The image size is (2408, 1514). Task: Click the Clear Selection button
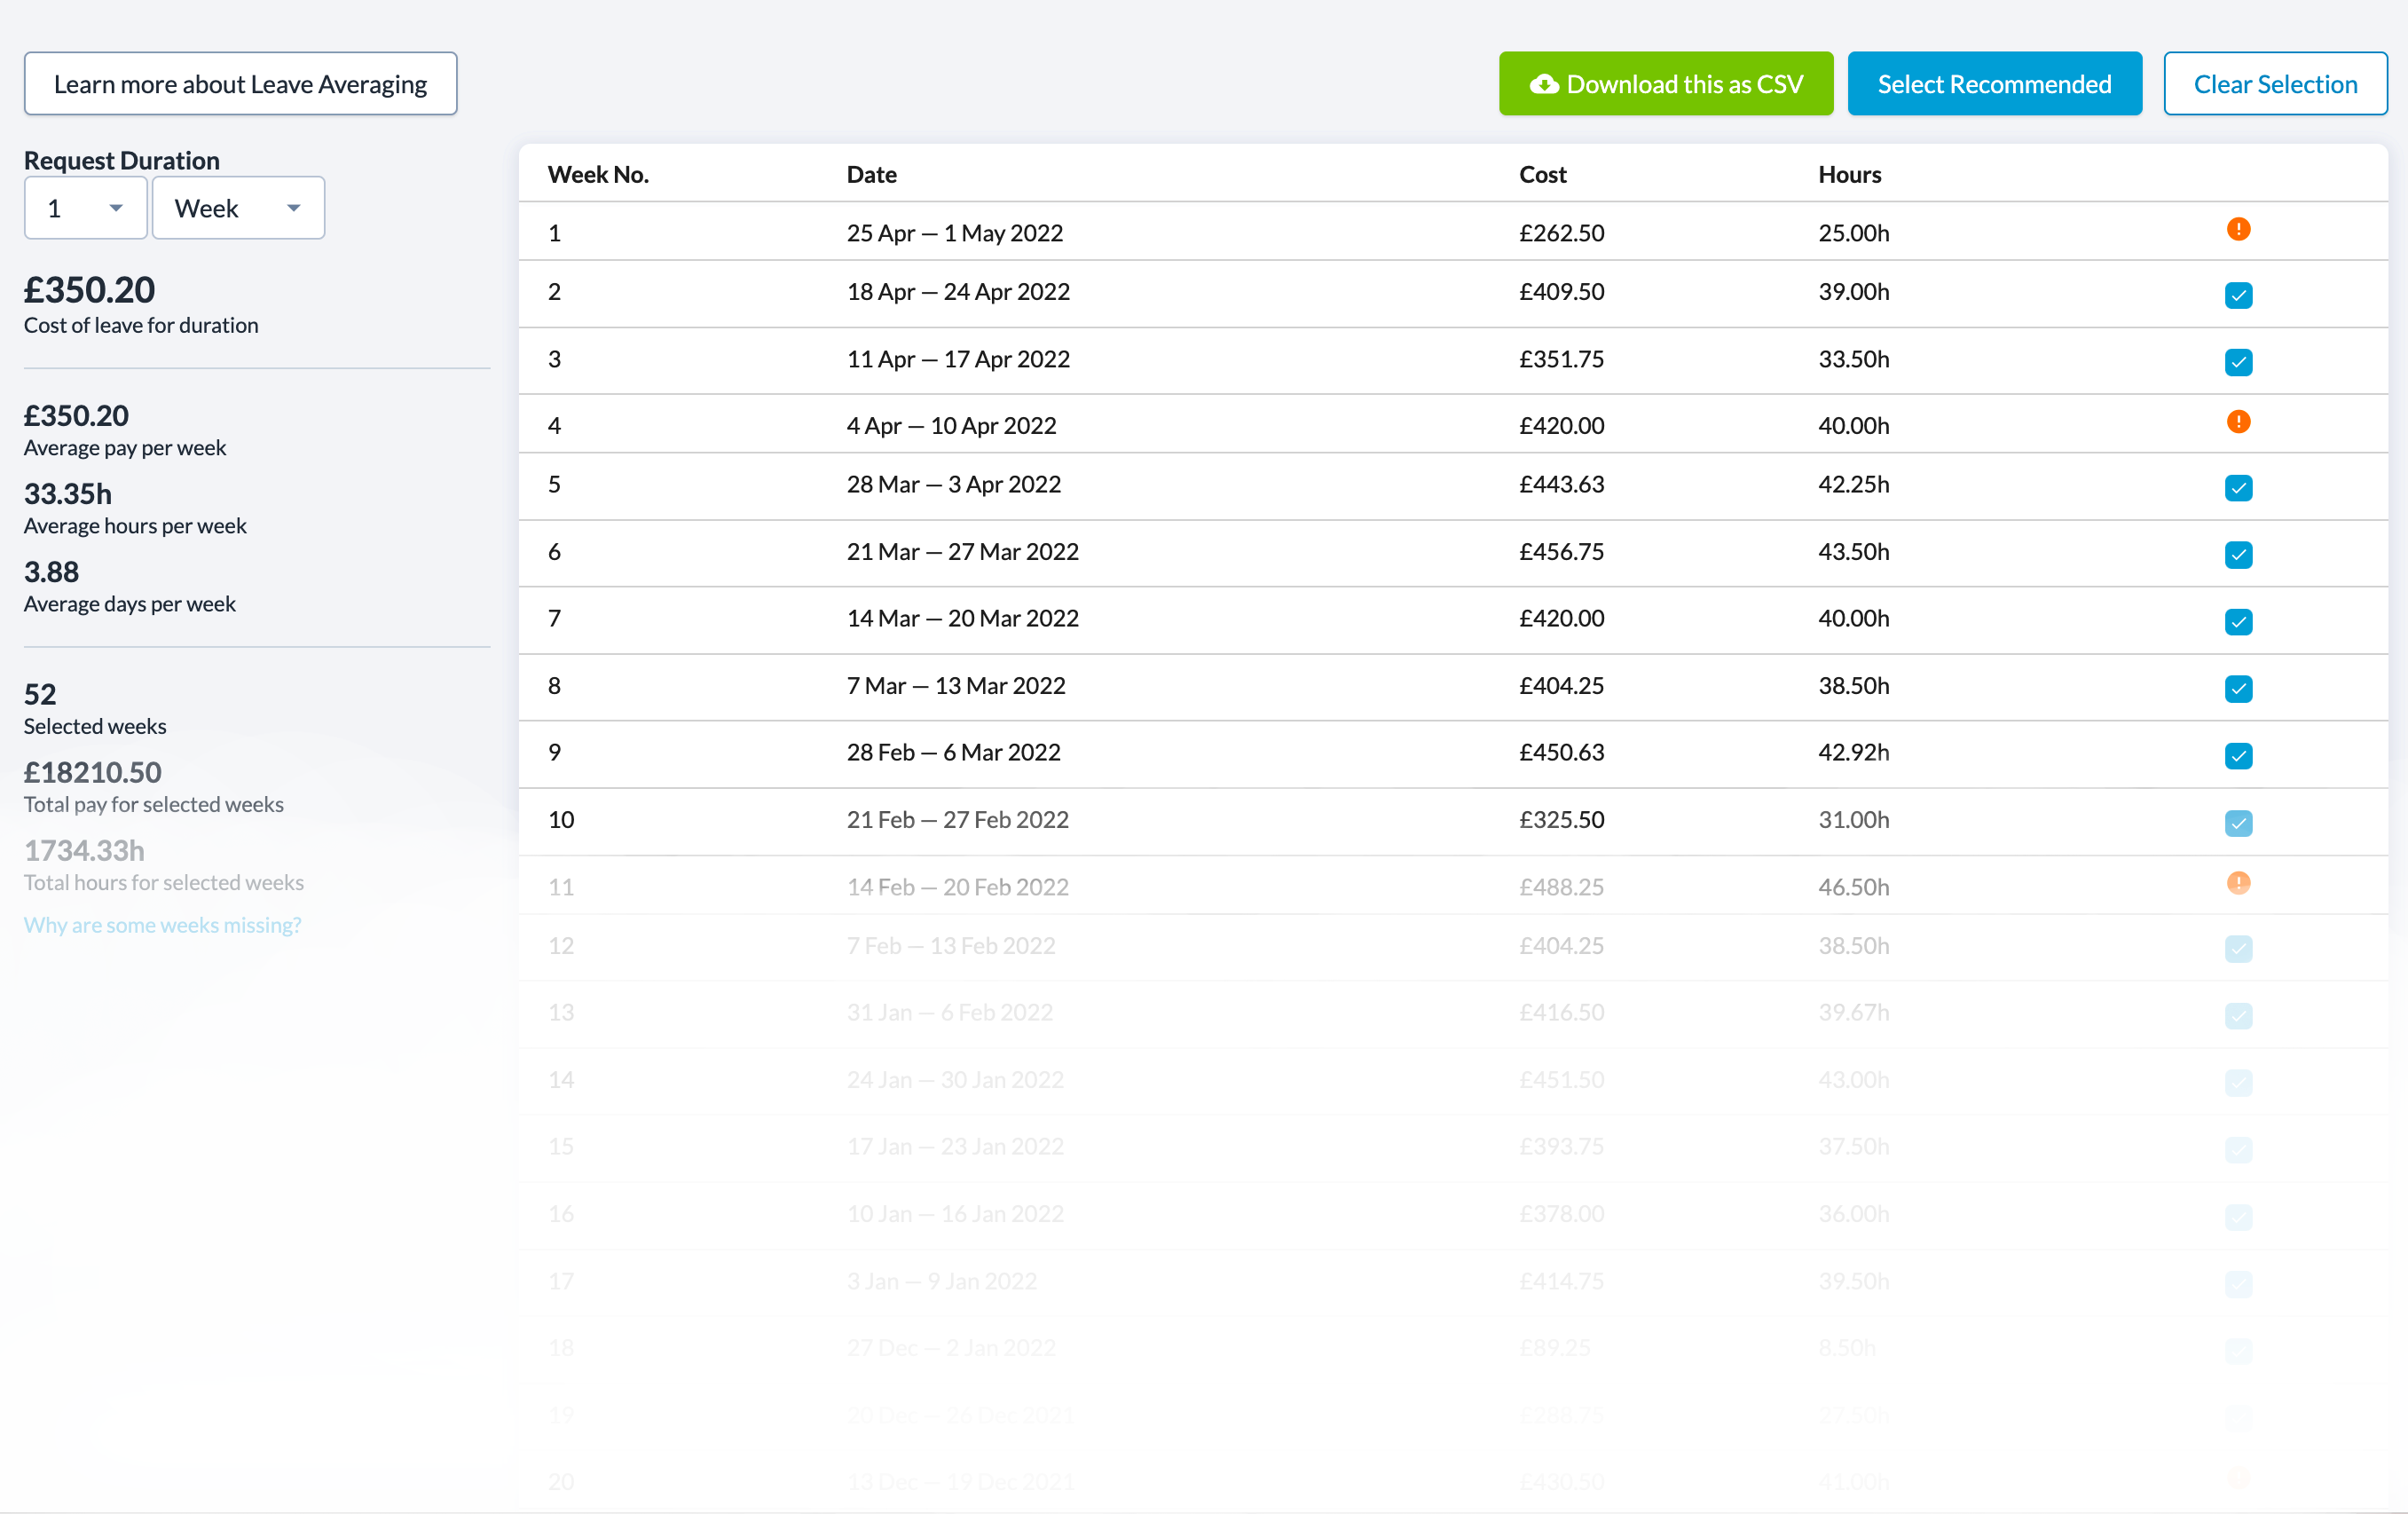click(x=2275, y=84)
